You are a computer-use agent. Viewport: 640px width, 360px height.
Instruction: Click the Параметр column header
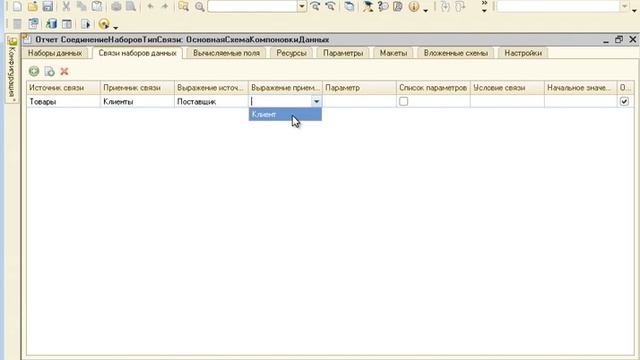[359, 88]
